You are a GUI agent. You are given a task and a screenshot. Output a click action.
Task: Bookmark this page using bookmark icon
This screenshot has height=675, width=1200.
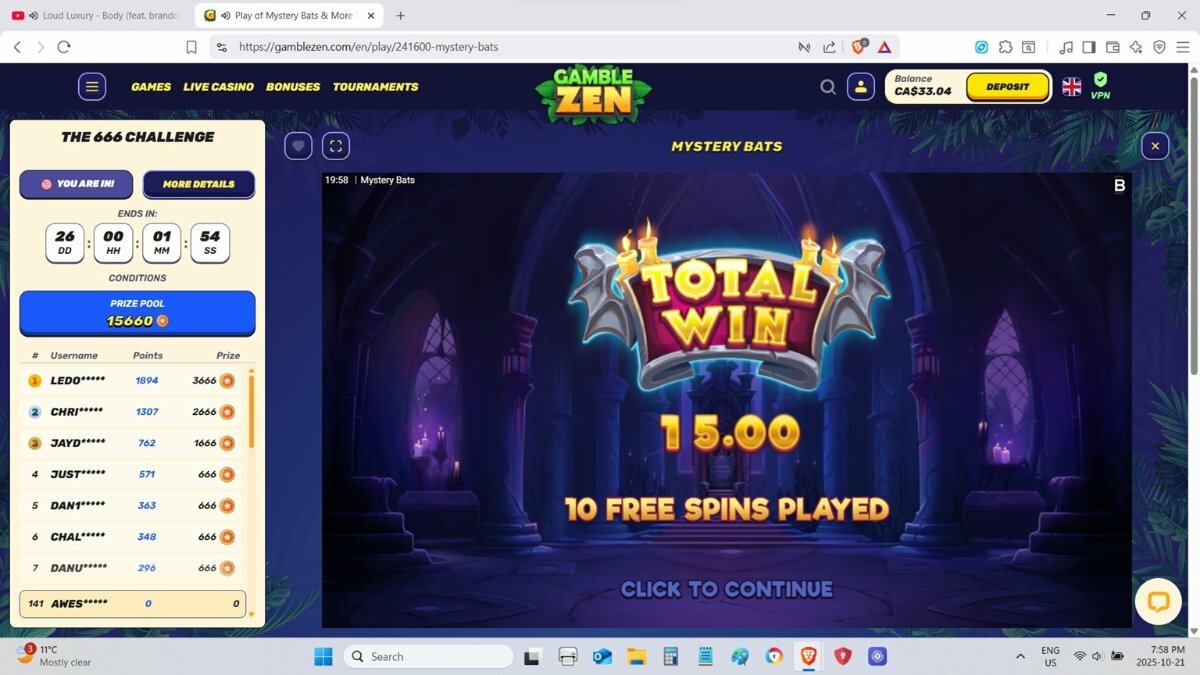tap(191, 47)
